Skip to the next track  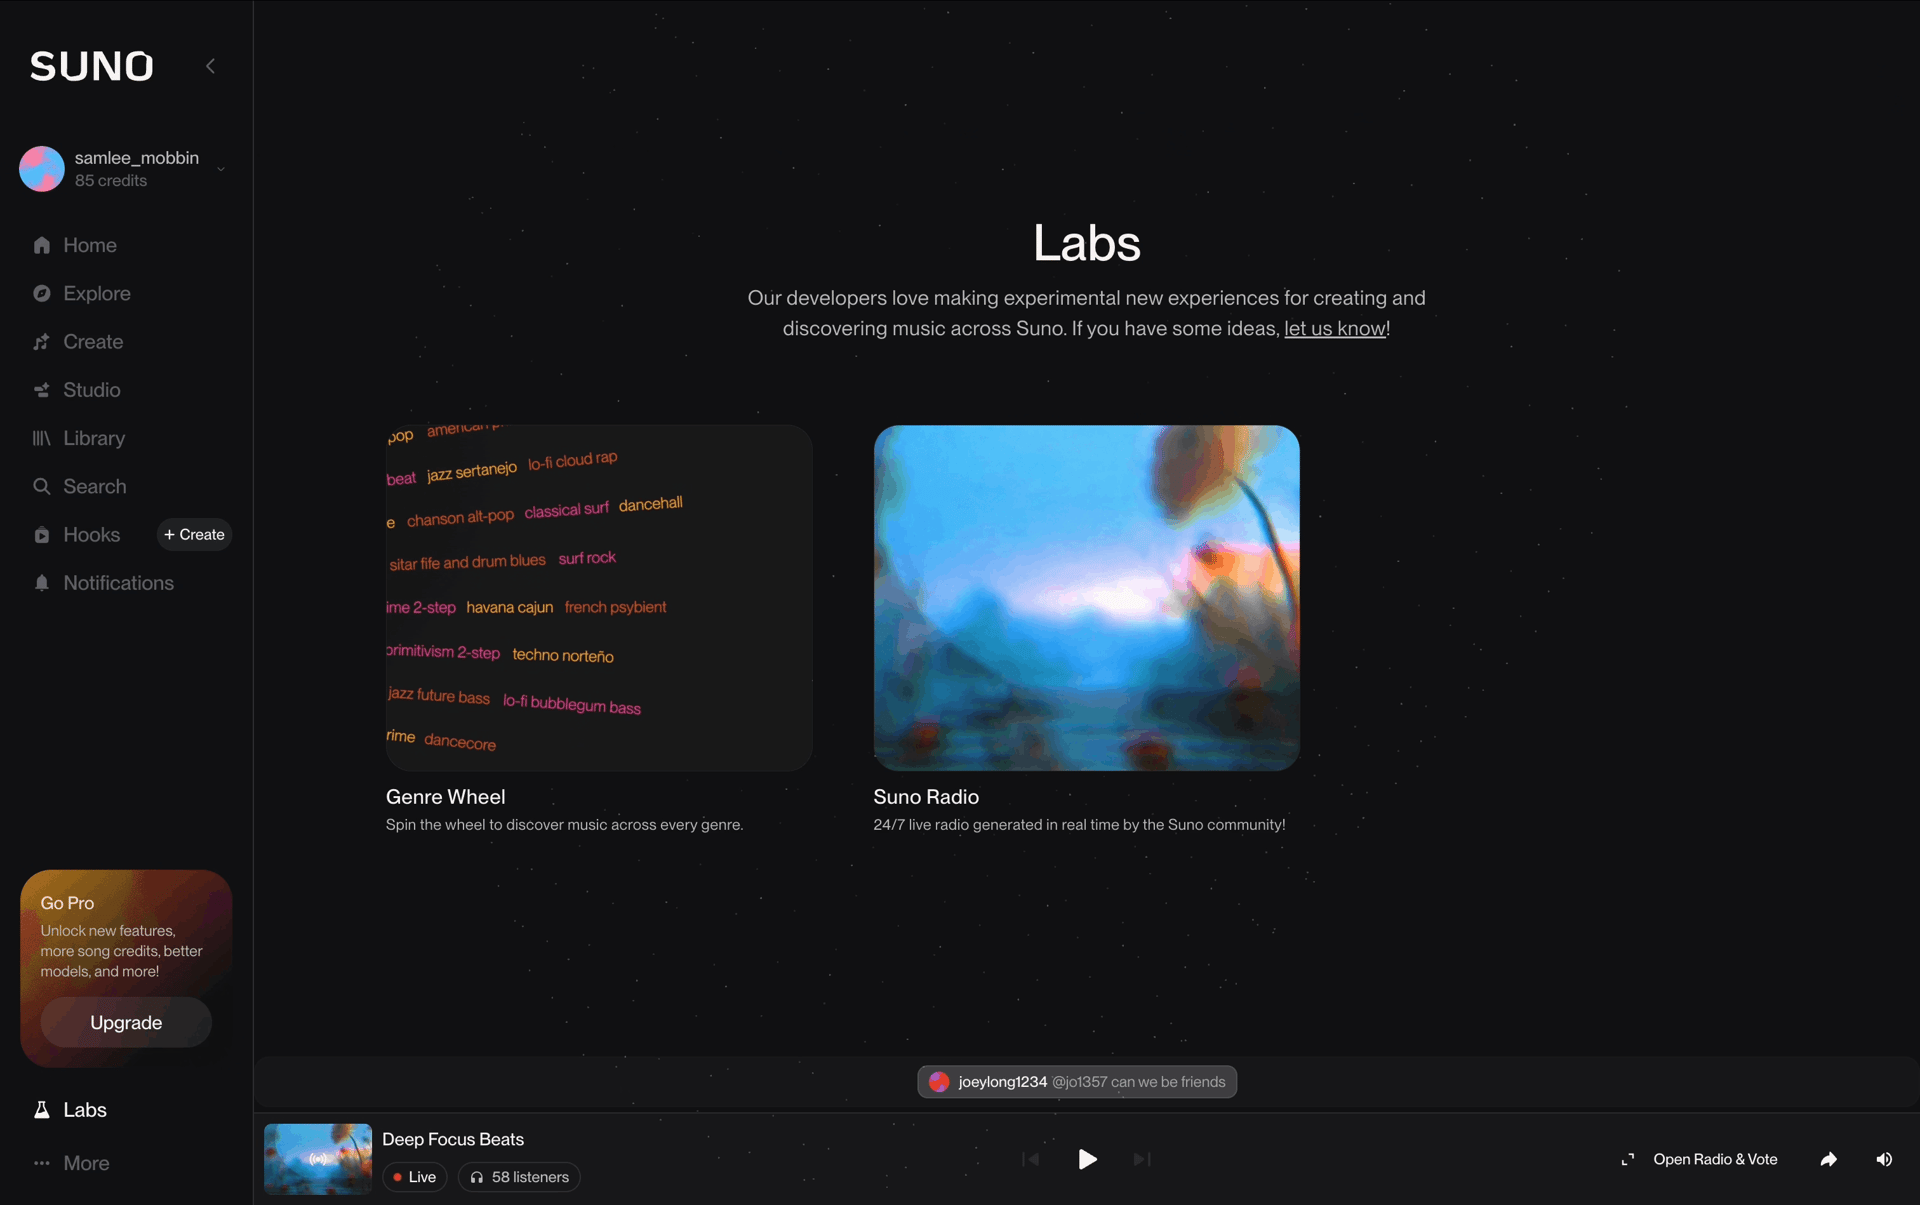tap(1142, 1159)
